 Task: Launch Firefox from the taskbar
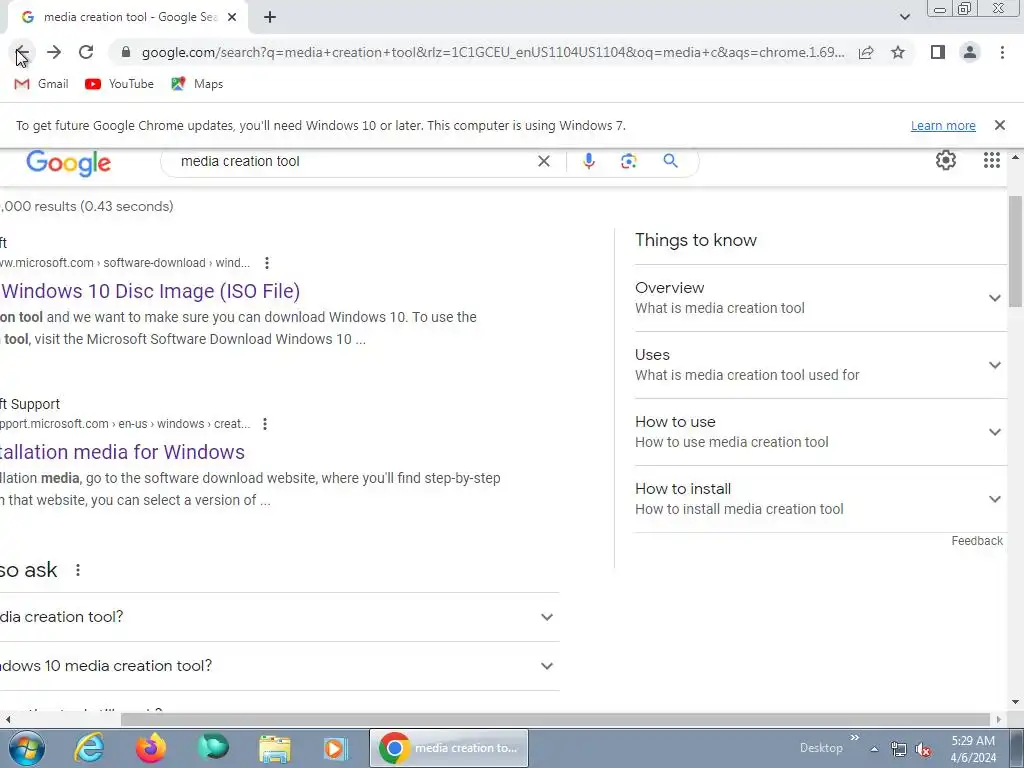pyautogui.click(x=151, y=748)
